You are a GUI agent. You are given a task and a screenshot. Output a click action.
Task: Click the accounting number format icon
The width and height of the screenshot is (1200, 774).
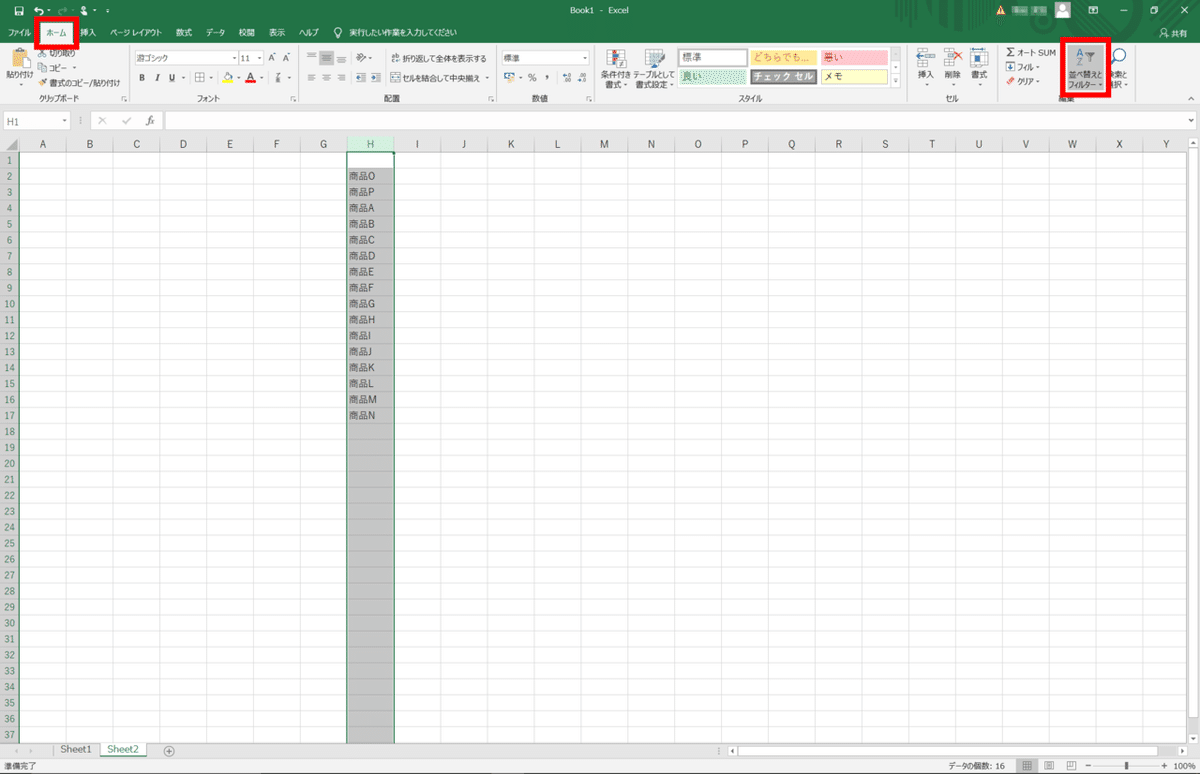[511, 77]
